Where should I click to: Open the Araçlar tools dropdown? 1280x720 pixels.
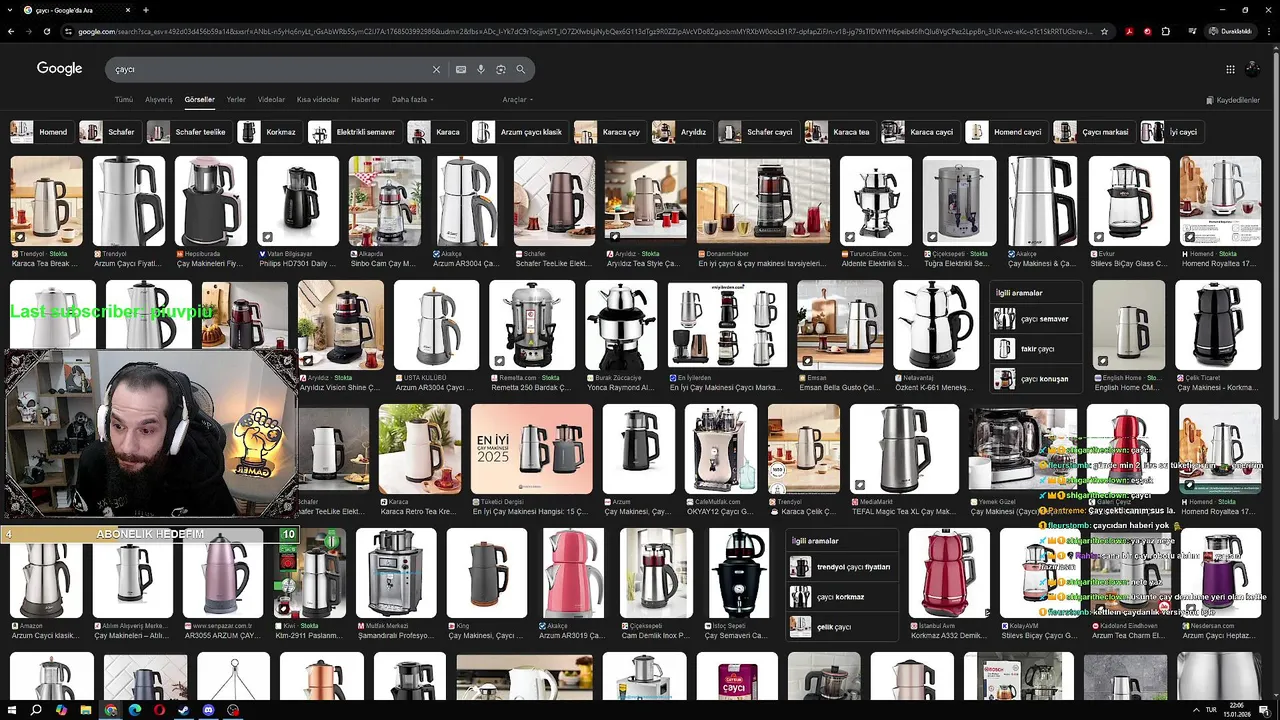coord(517,100)
